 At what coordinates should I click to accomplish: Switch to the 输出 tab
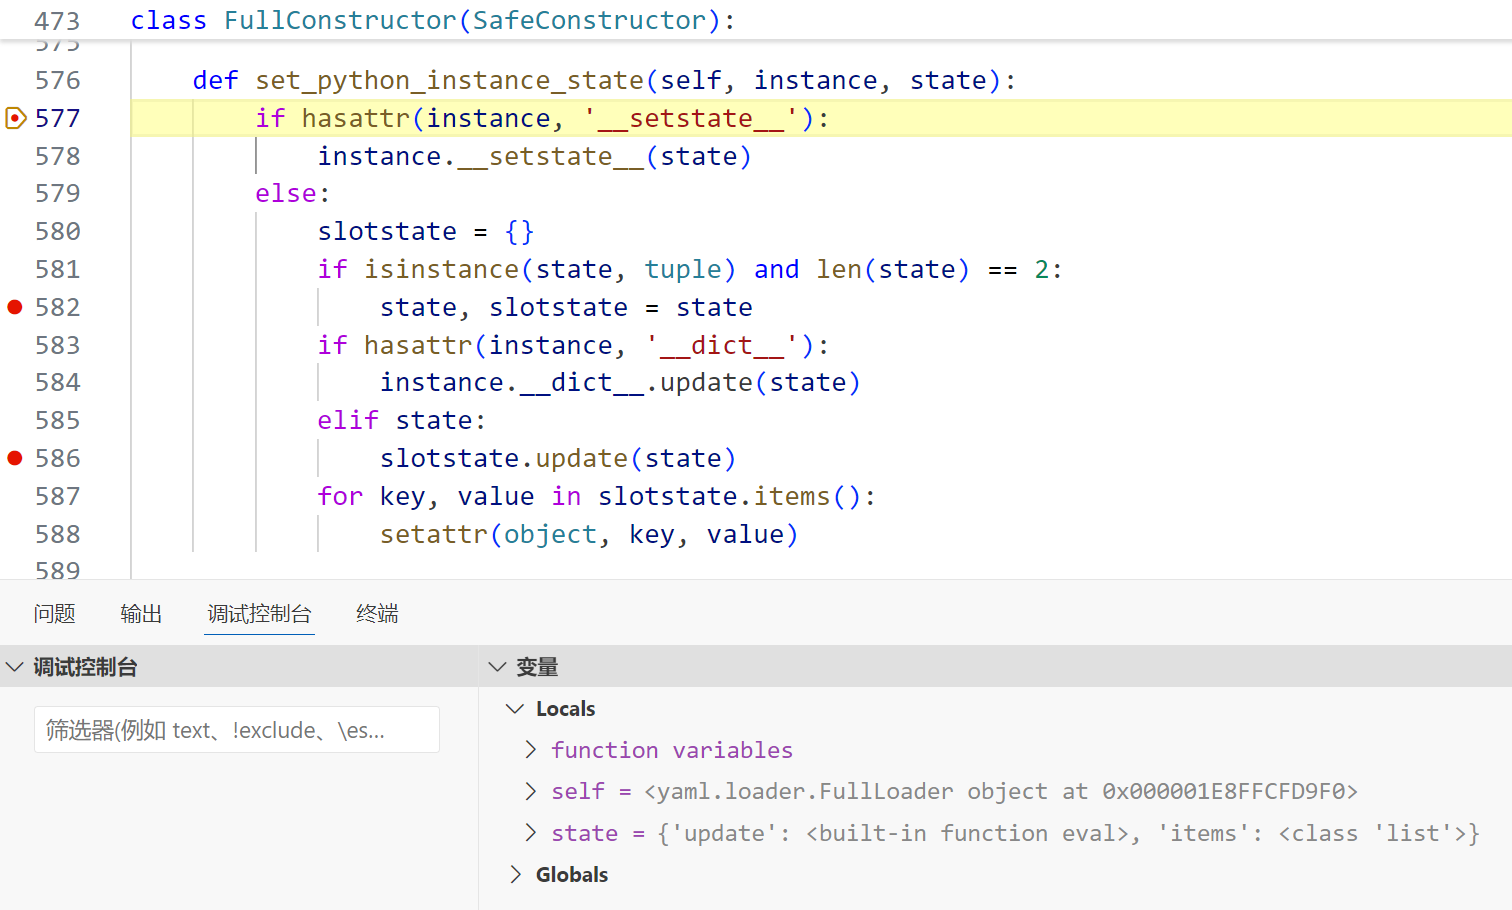[x=141, y=614]
